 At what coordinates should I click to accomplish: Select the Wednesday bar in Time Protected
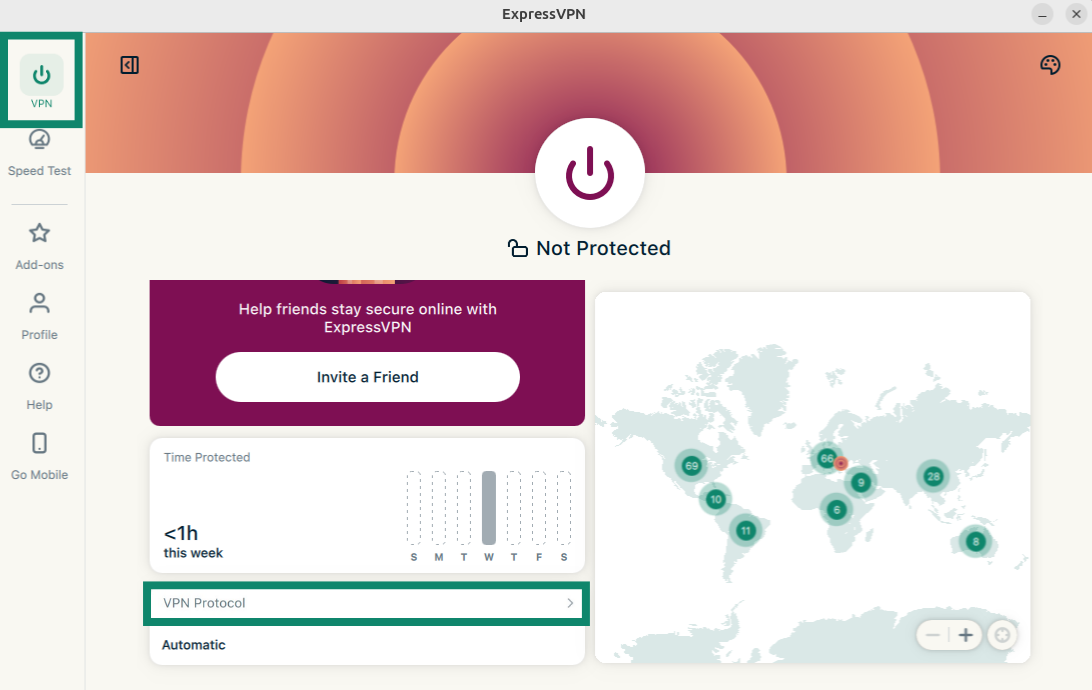[489, 507]
